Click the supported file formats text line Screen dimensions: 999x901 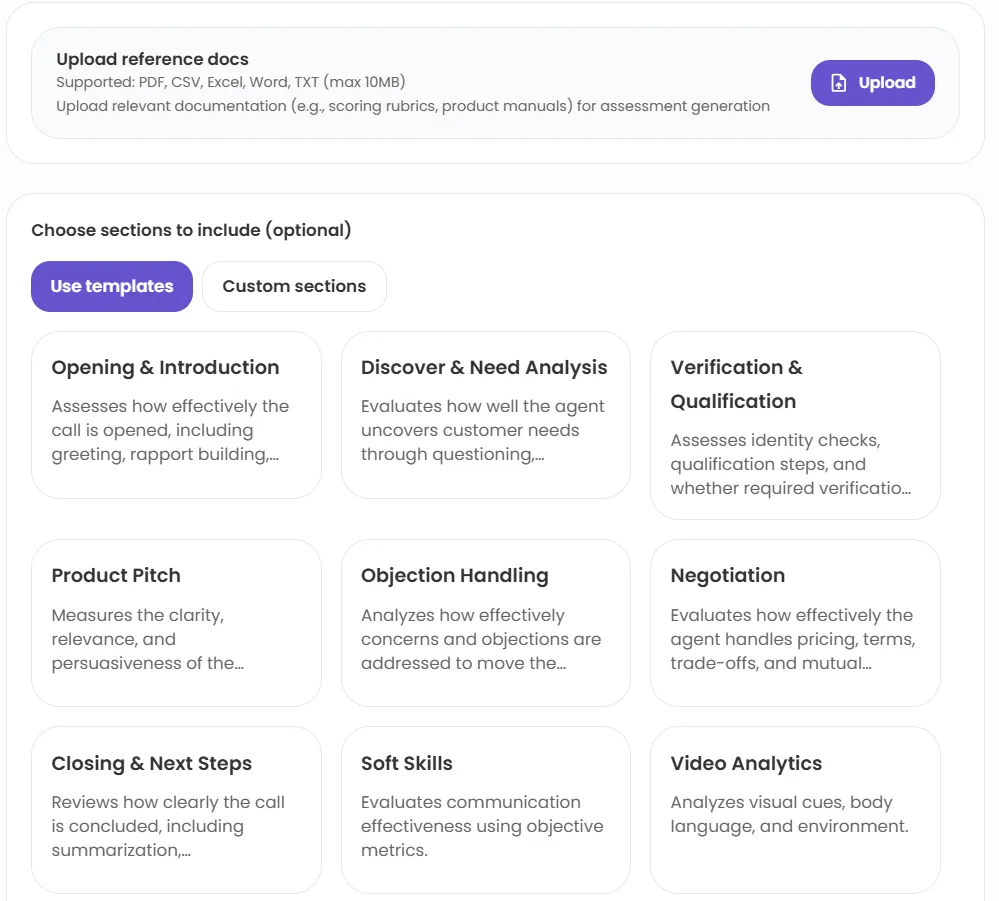pos(230,82)
